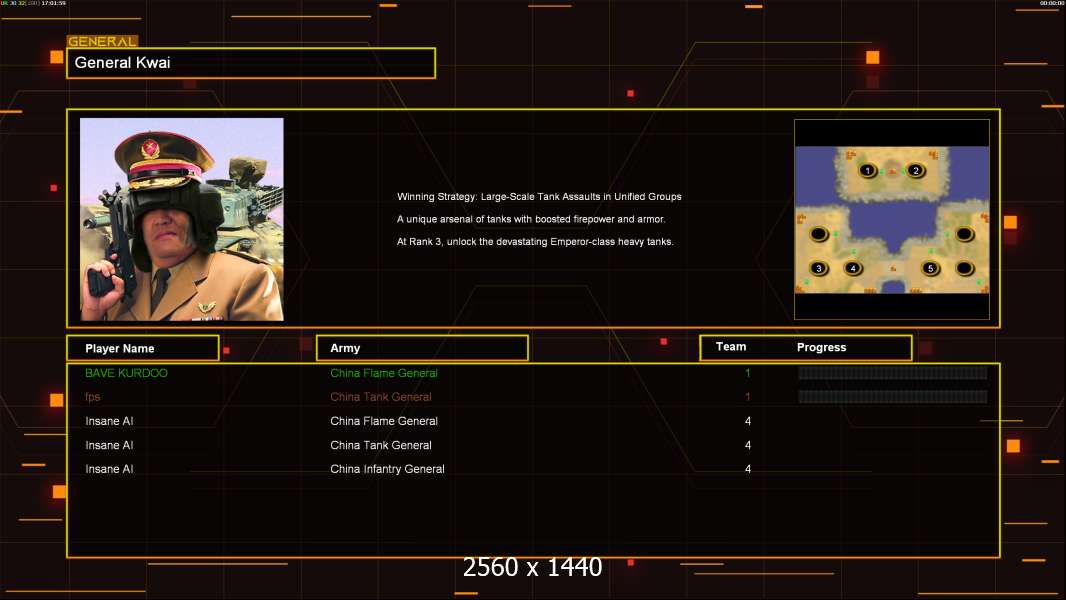The width and height of the screenshot is (1066, 600).
Task: Click the Player Name column header
Action: coord(143,348)
